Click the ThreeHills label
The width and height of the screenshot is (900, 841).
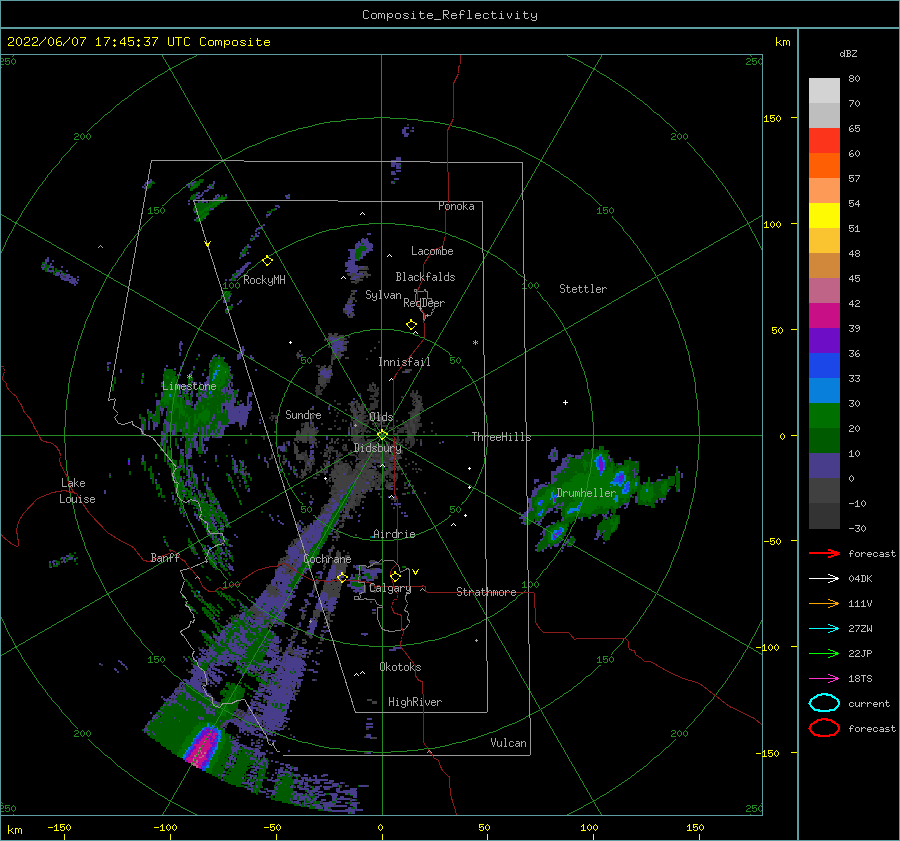point(501,437)
